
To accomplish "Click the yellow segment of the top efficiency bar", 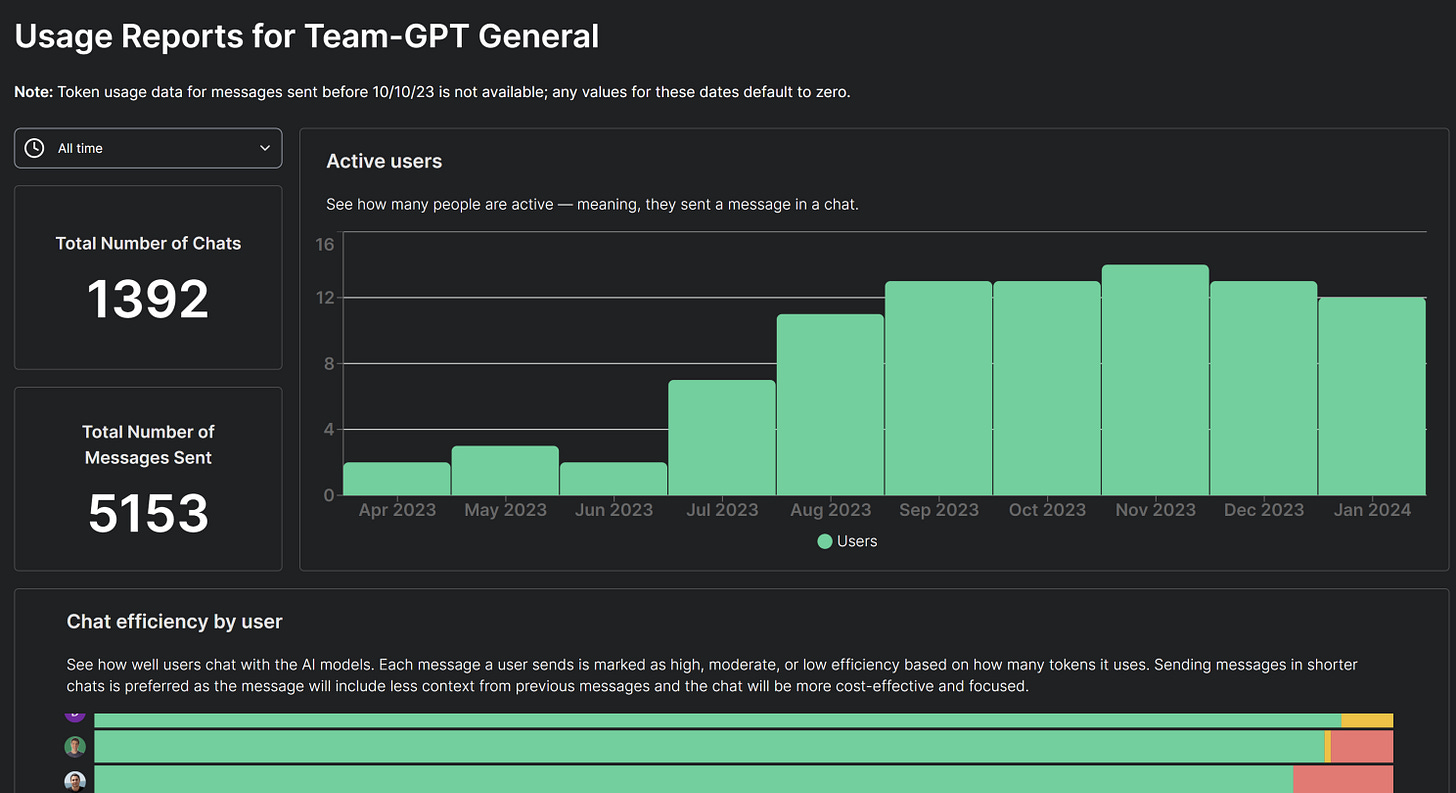I will [1367, 720].
